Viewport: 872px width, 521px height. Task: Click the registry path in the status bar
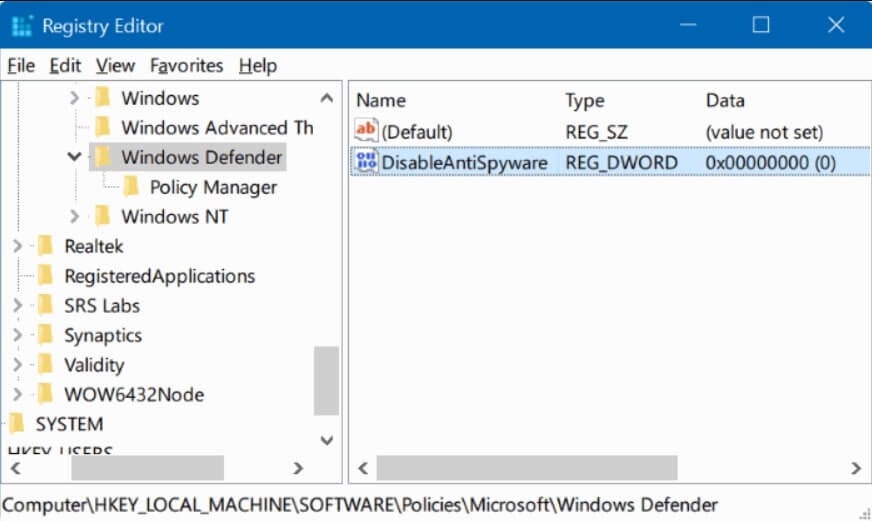coord(360,505)
